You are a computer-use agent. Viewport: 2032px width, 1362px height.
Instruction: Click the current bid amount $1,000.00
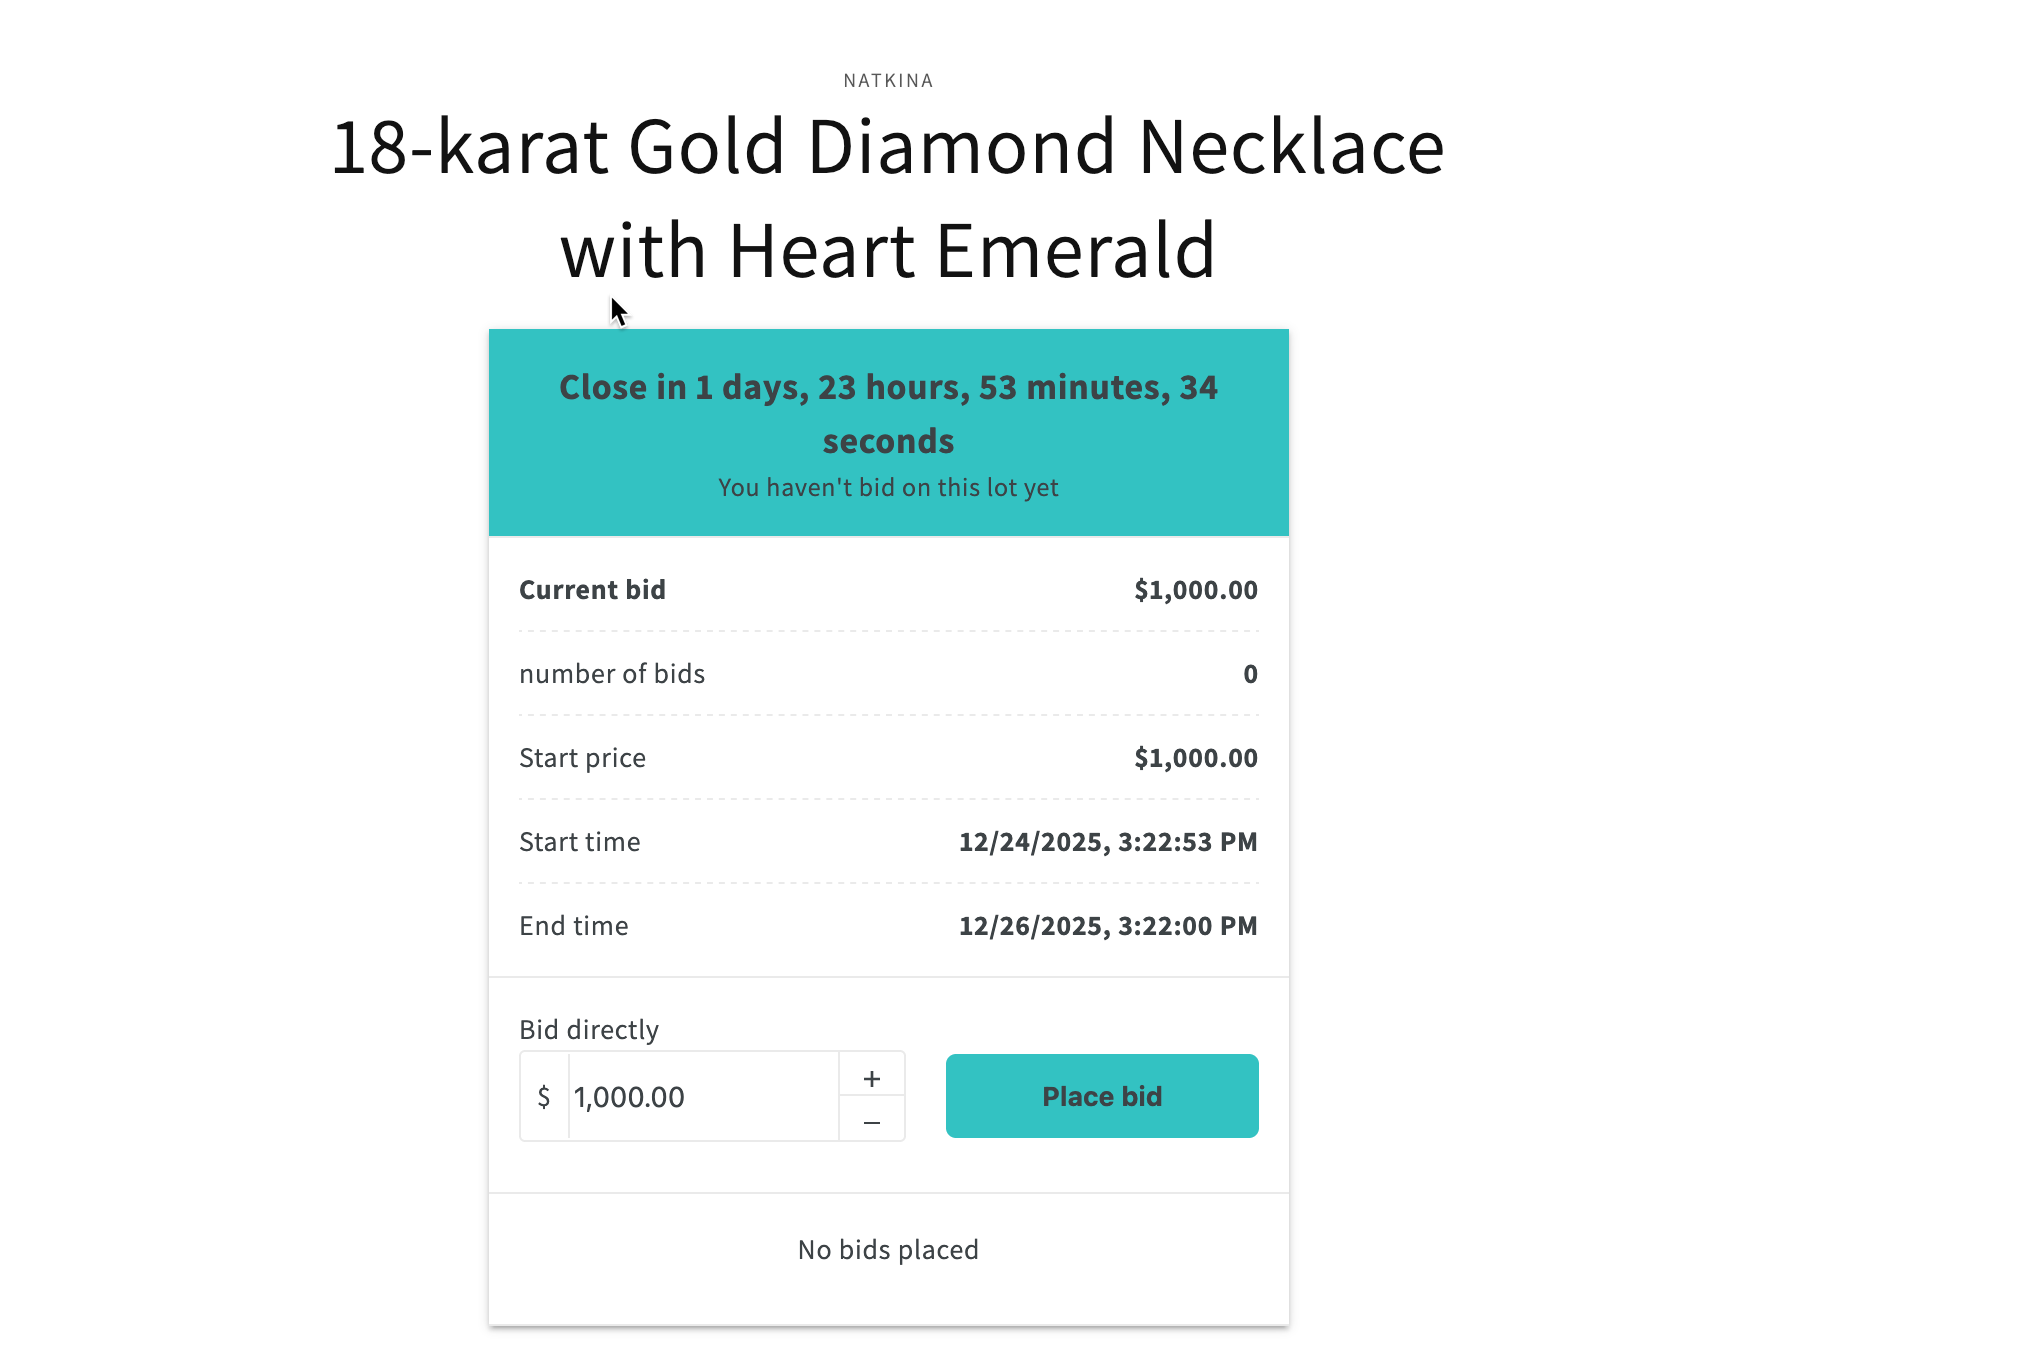1195,590
